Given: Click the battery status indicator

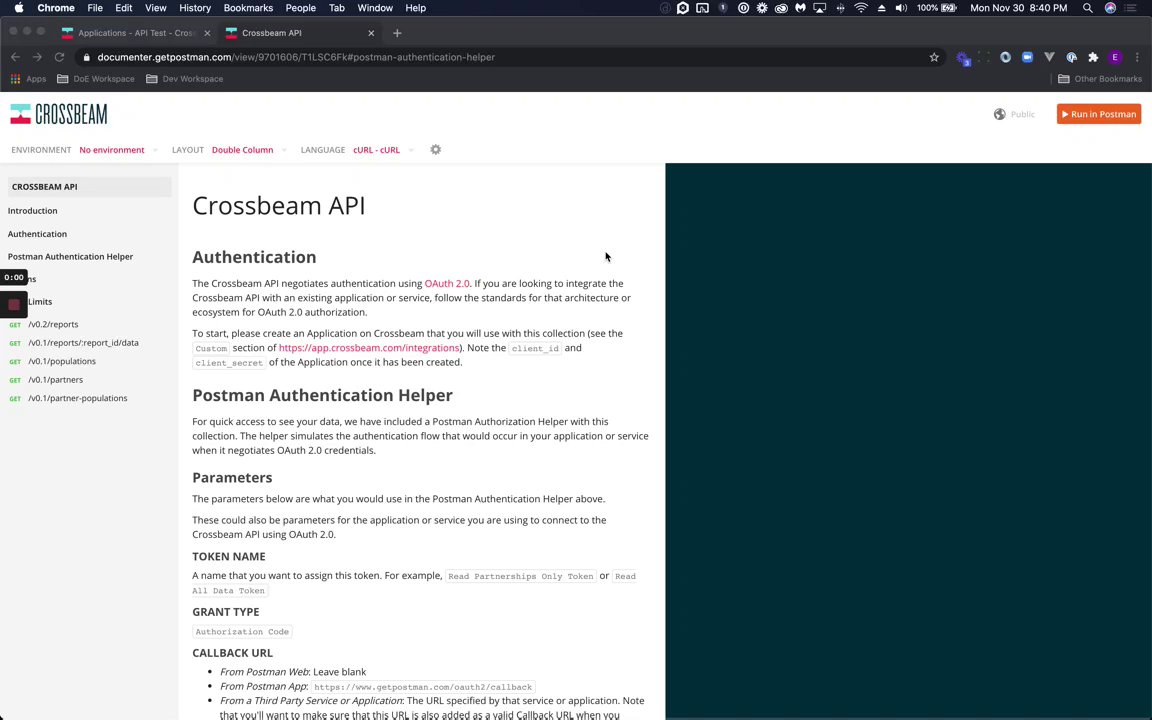Looking at the screenshot, I should pos(937,8).
